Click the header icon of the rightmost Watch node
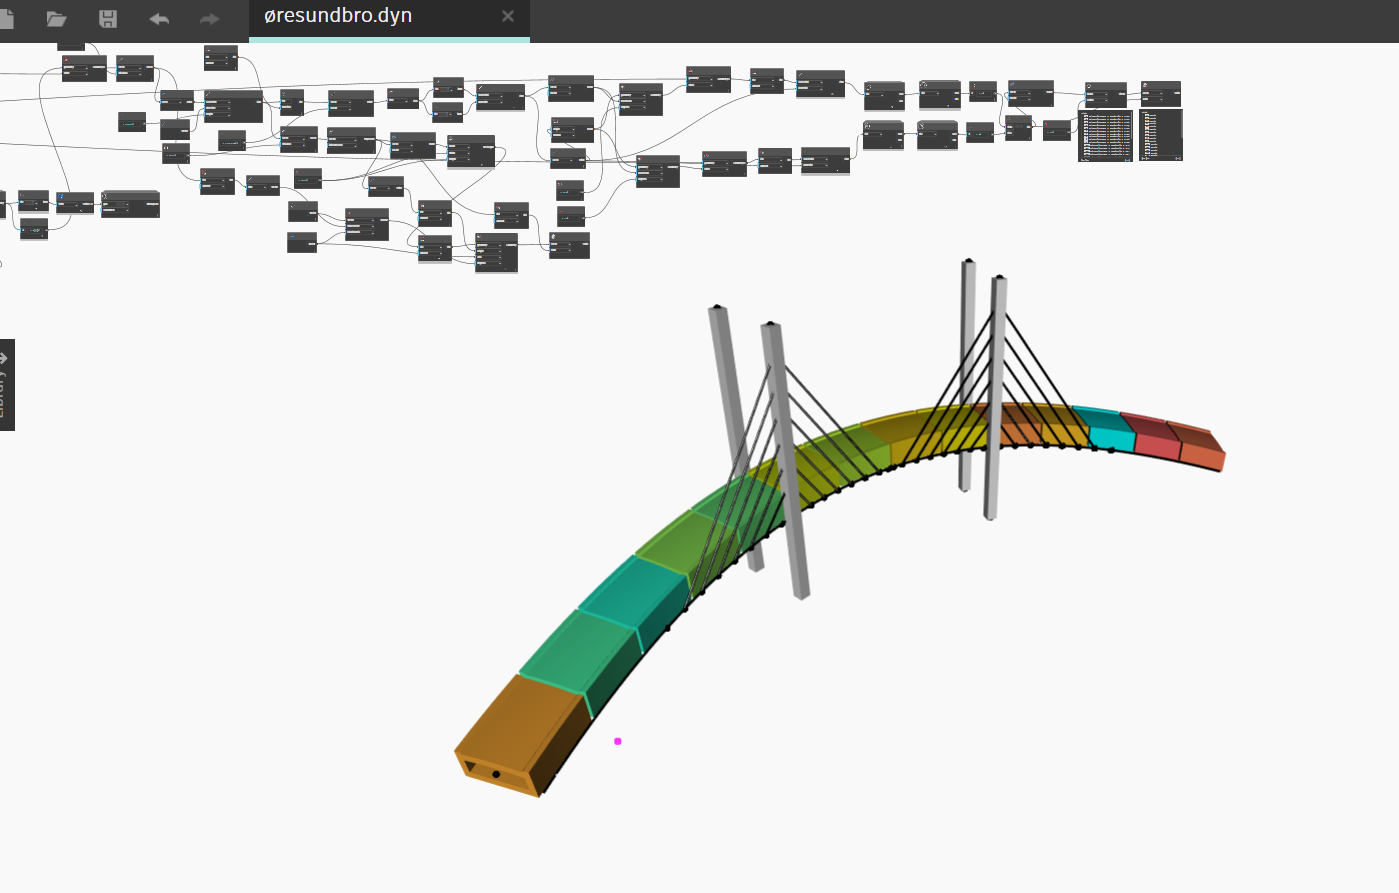The height and width of the screenshot is (893, 1399). coord(1145,84)
